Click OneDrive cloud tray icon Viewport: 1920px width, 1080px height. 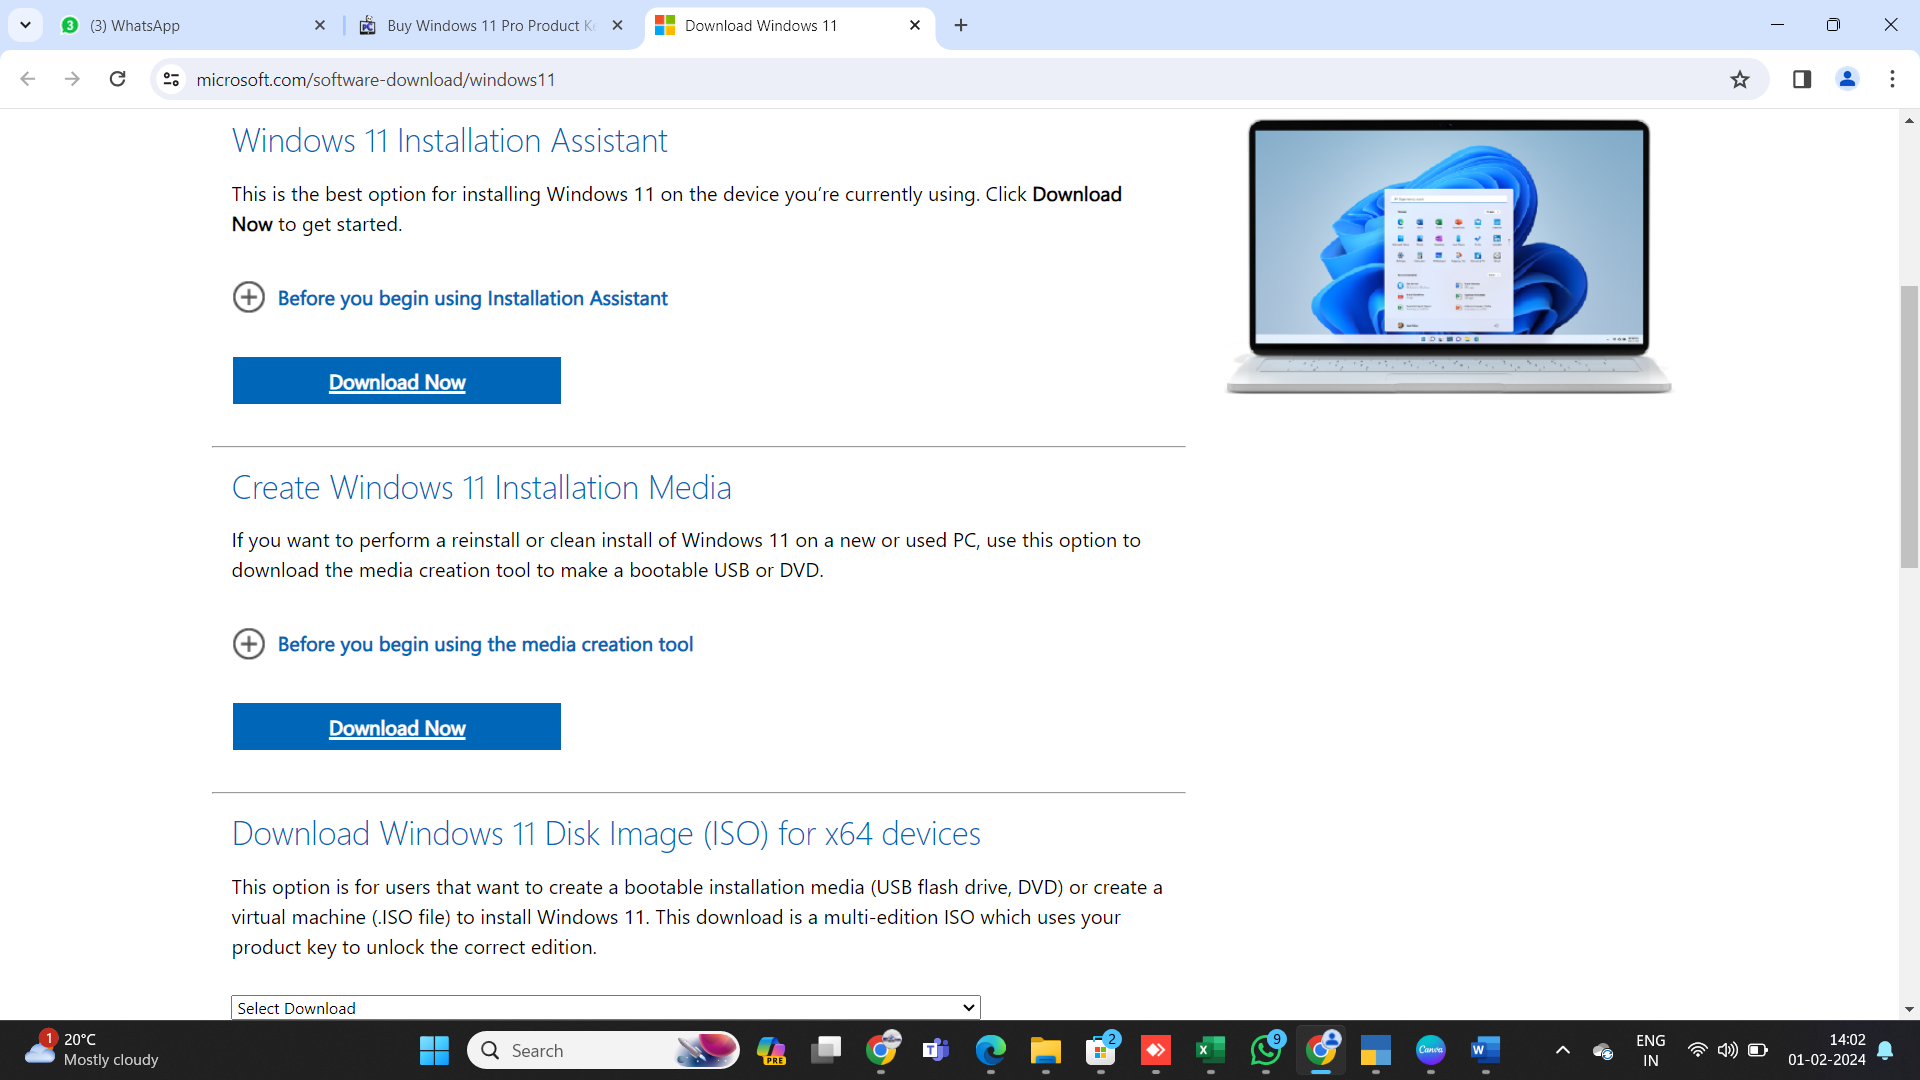[1603, 1050]
